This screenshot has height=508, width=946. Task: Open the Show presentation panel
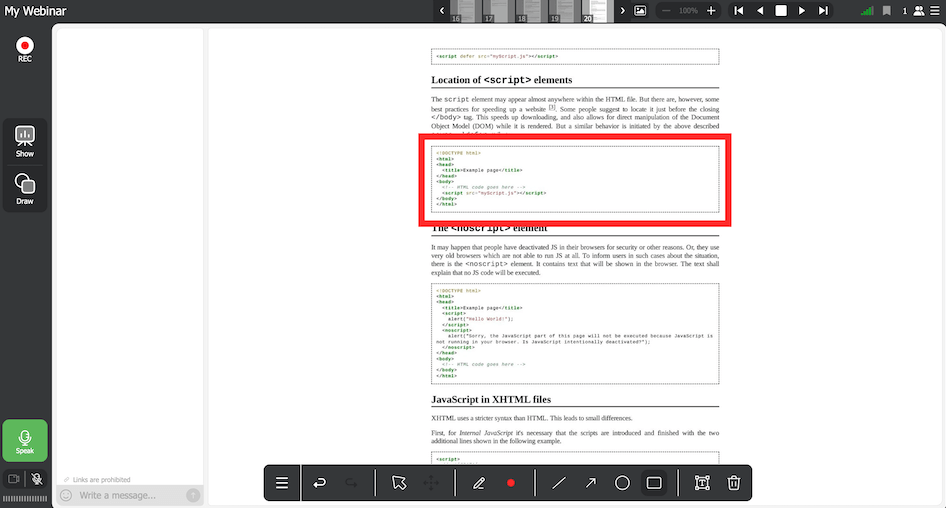pos(25,142)
